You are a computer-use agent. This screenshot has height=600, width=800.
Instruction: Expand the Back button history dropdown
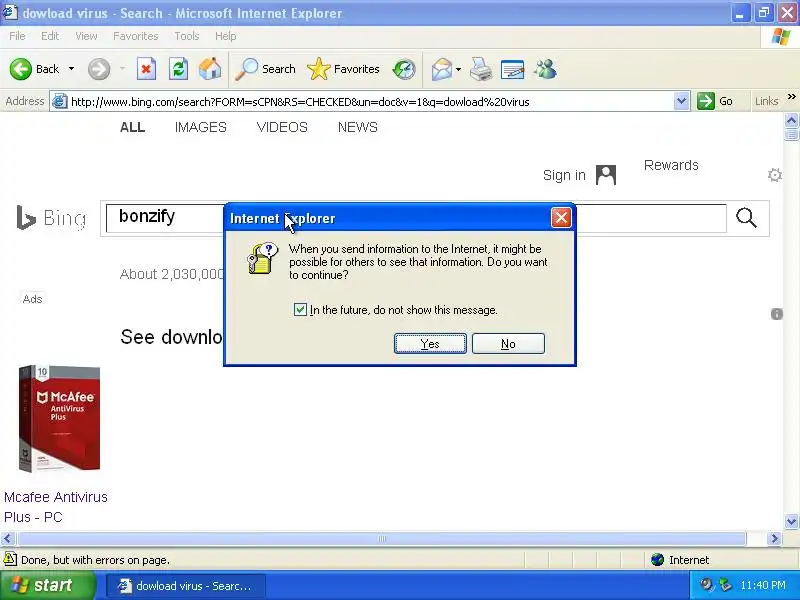click(71, 69)
